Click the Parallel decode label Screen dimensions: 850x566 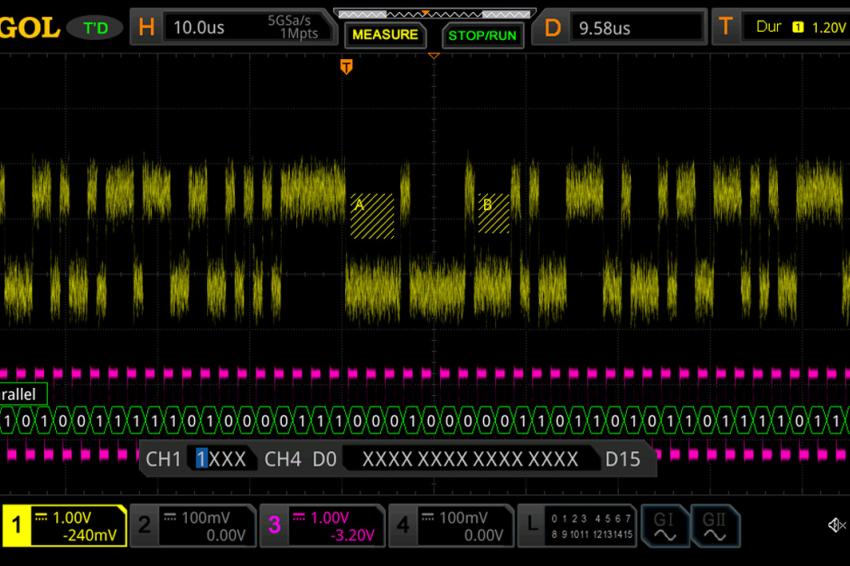(23, 394)
